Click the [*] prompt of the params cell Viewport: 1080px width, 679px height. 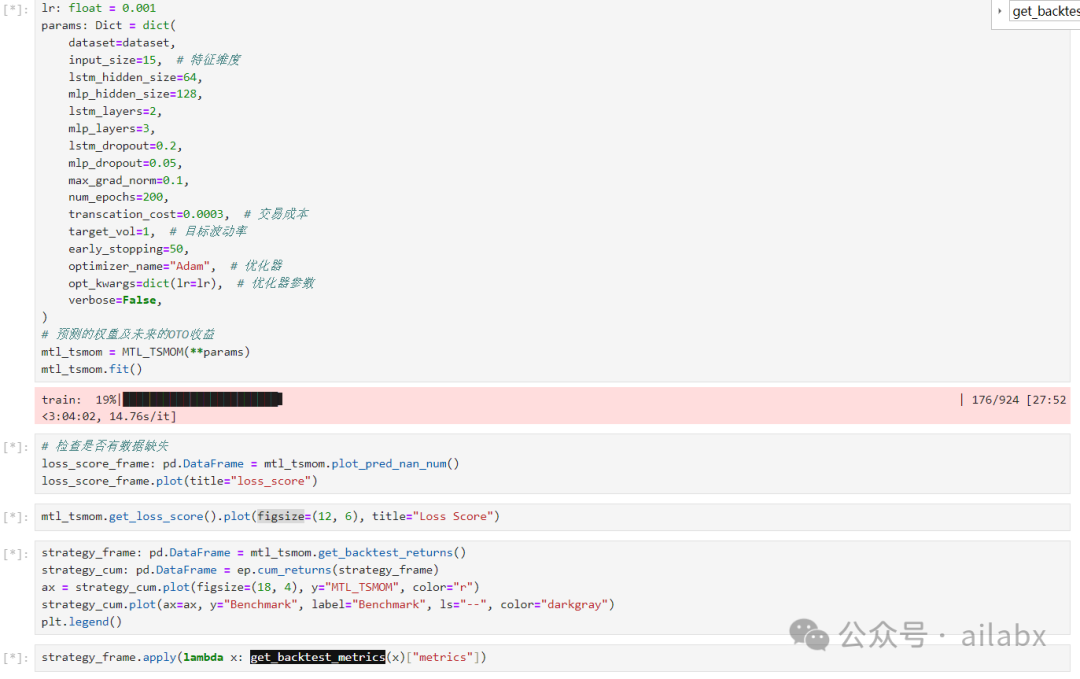tap(16, 10)
